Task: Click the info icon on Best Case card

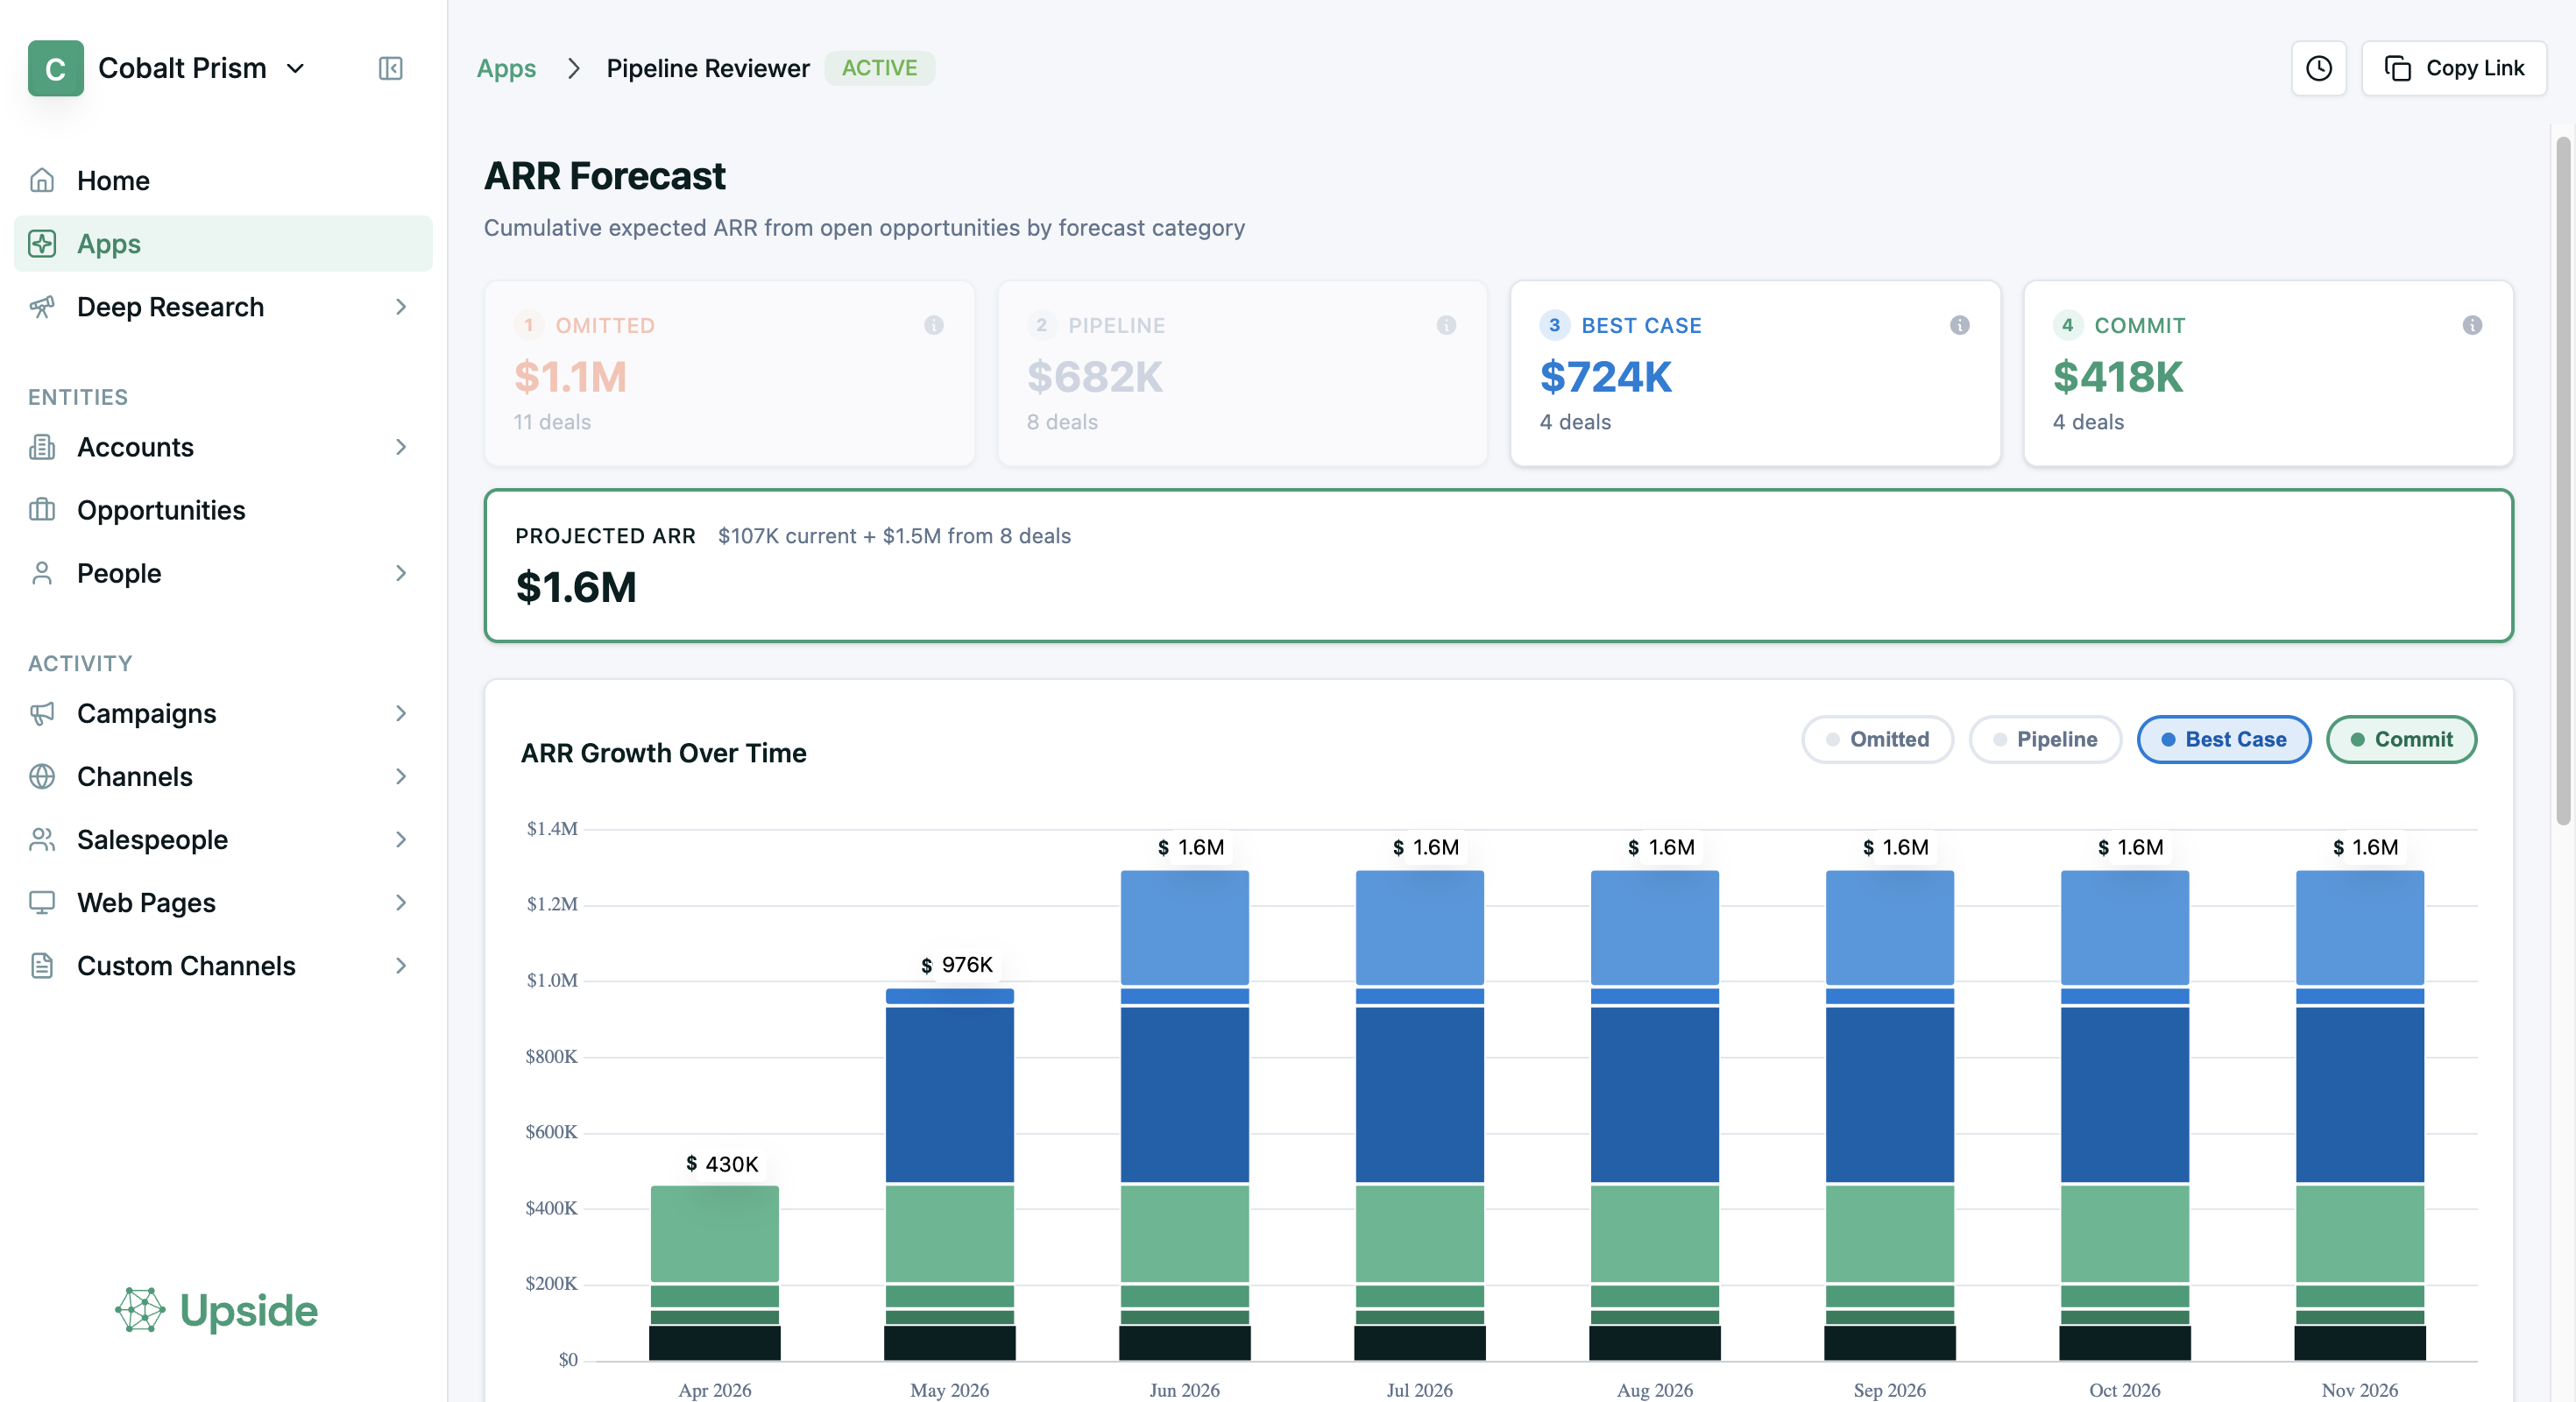Action: pos(1960,325)
